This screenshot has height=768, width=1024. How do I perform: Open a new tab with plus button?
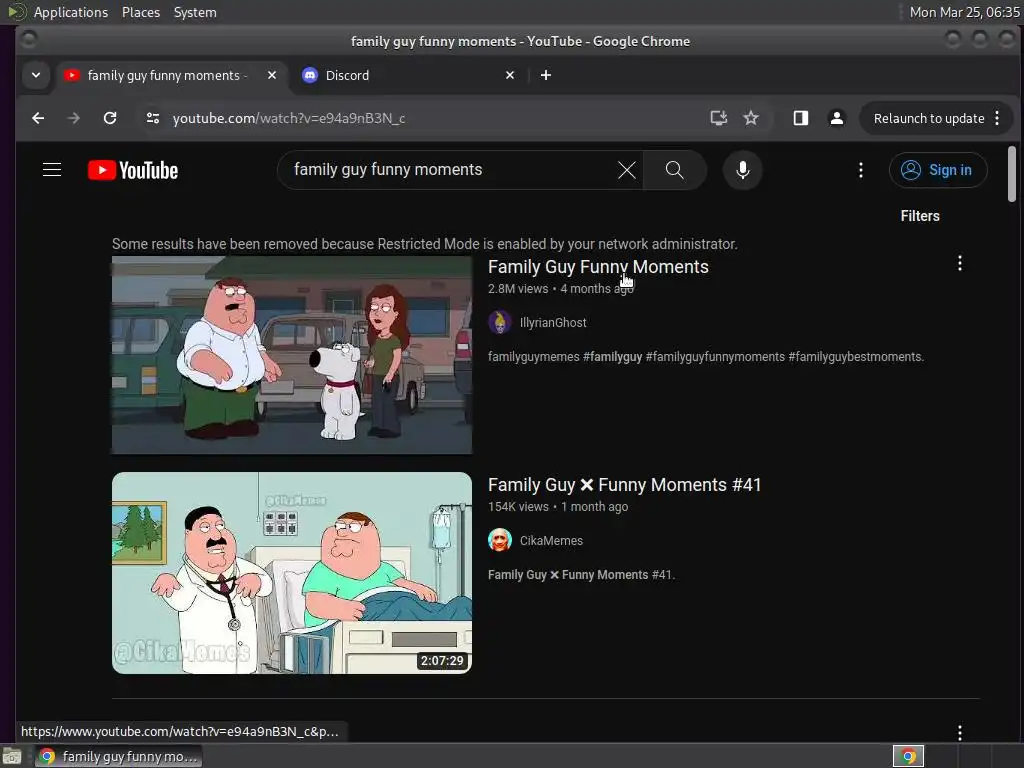(546, 75)
